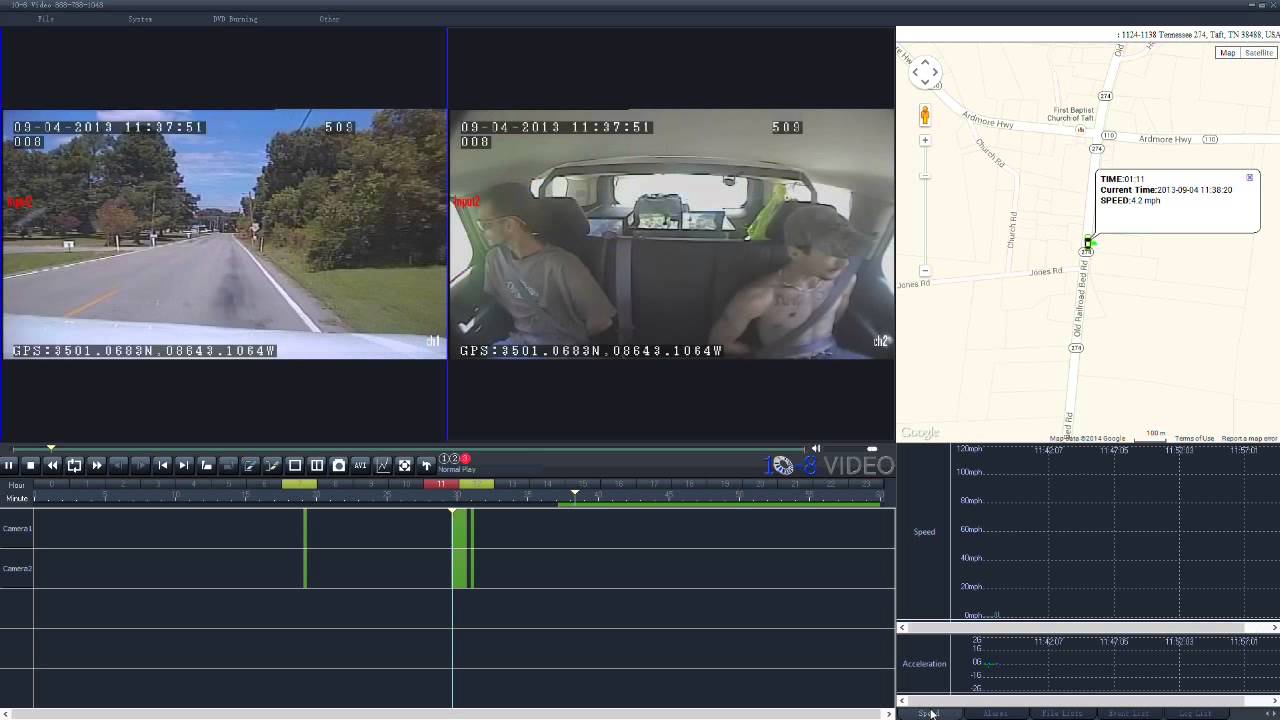Click Report a map error link
Image resolution: width=1280 pixels, height=720 pixels.
point(1249,438)
